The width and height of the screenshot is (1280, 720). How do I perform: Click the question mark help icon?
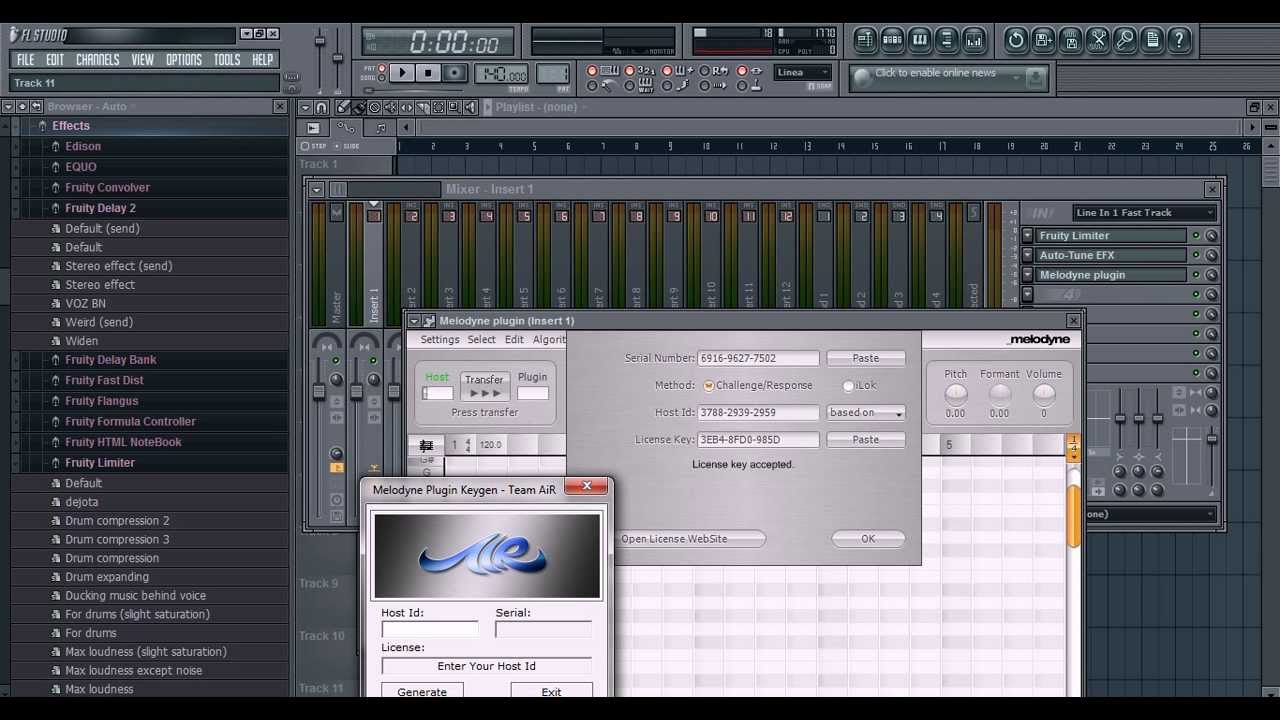pyautogui.click(x=1179, y=40)
